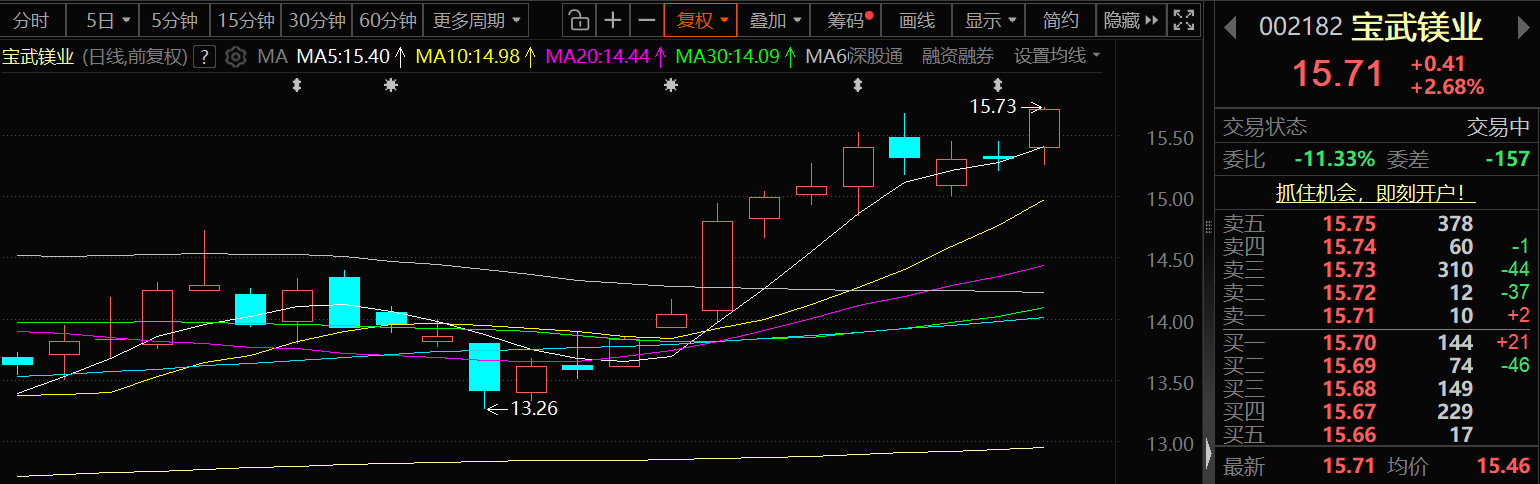Click 画线 drawing tools button
Viewport: 1540px width, 484px height.
(x=917, y=19)
